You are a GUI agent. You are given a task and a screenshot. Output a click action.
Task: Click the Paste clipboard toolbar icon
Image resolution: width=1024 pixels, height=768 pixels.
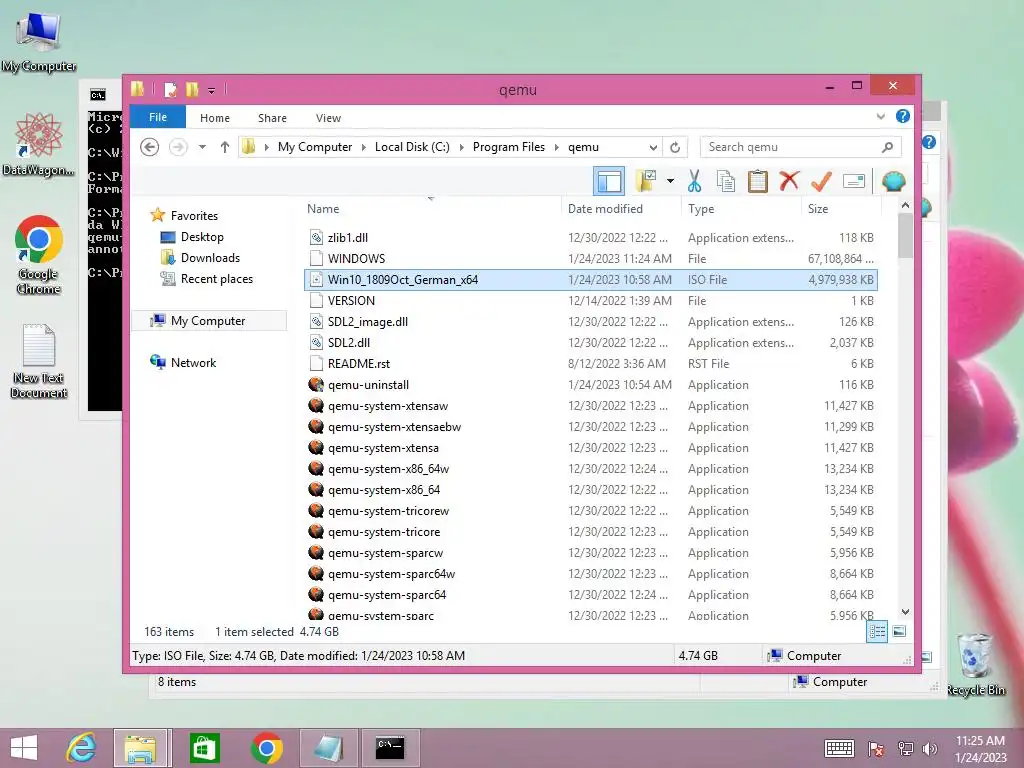(758, 181)
